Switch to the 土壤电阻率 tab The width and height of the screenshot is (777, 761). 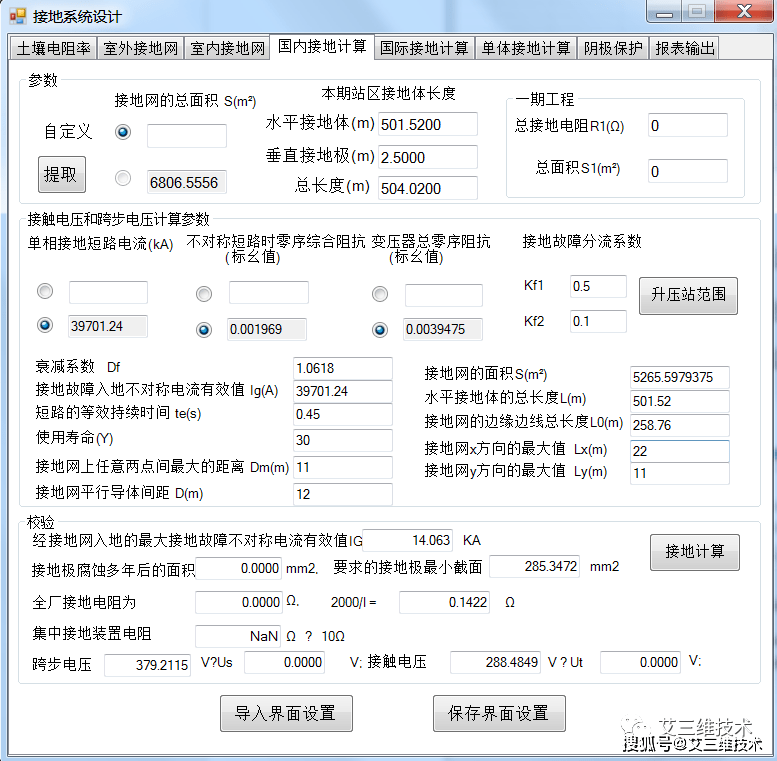click(x=53, y=48)
